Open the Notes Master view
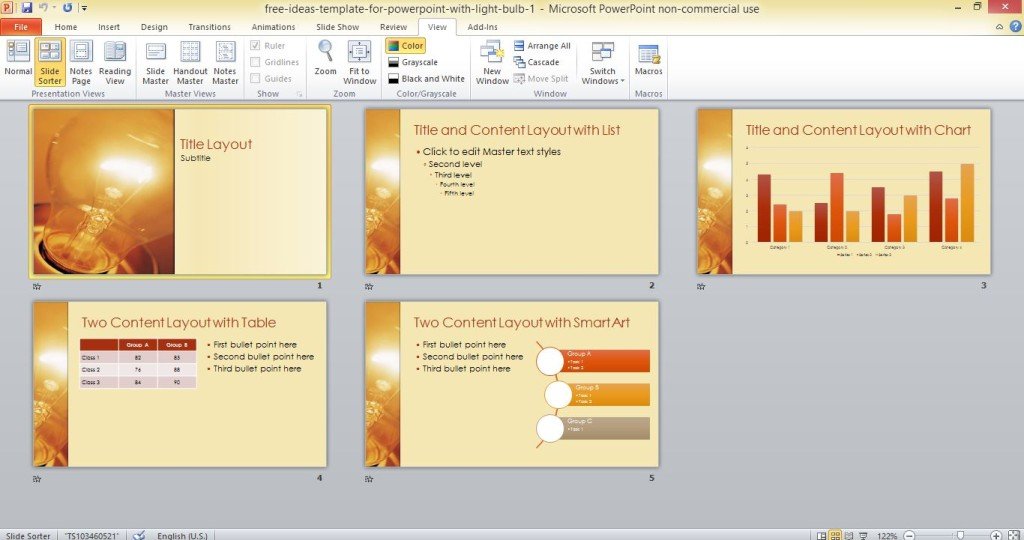This screenshot has height=540, width=1024. pyautogui.click(x=225, y=62)
